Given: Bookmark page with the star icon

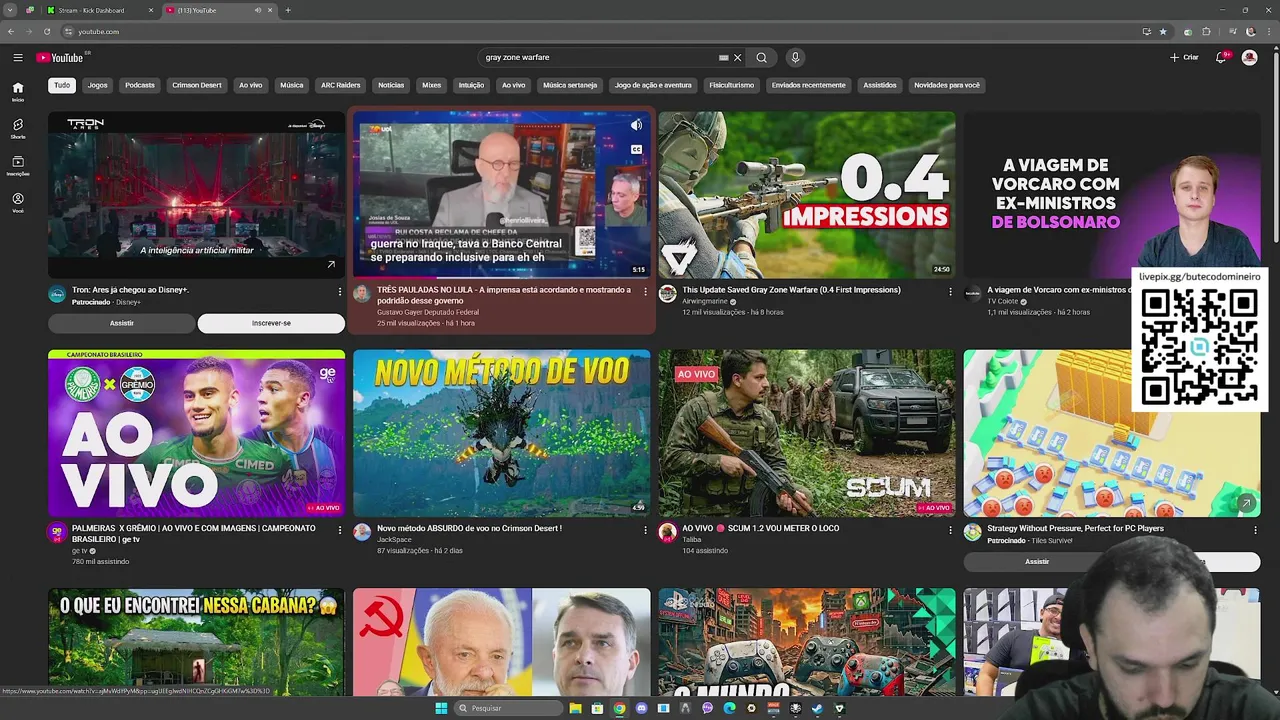Looking at the screenshot, I should [x=1163, y=32].
